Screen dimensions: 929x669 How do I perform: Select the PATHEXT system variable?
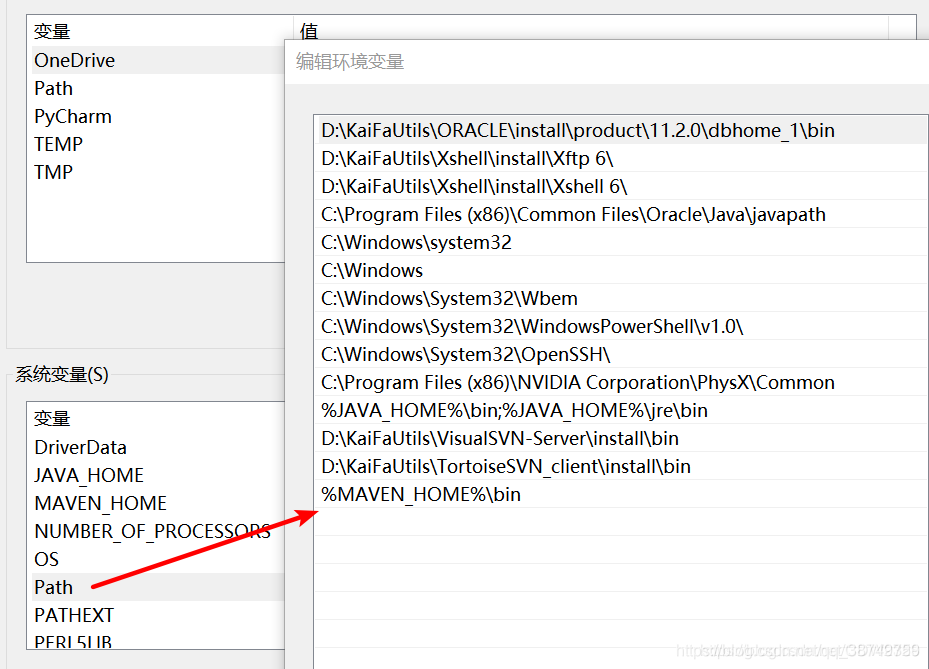pyautogui.click(x=158, y=615)
